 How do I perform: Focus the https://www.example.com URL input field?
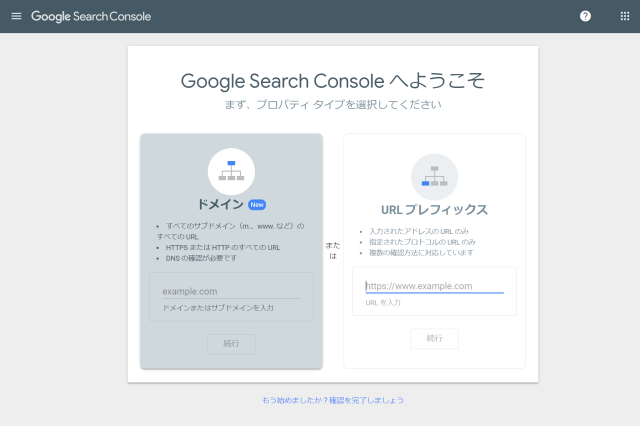click(x=434, y=286)
